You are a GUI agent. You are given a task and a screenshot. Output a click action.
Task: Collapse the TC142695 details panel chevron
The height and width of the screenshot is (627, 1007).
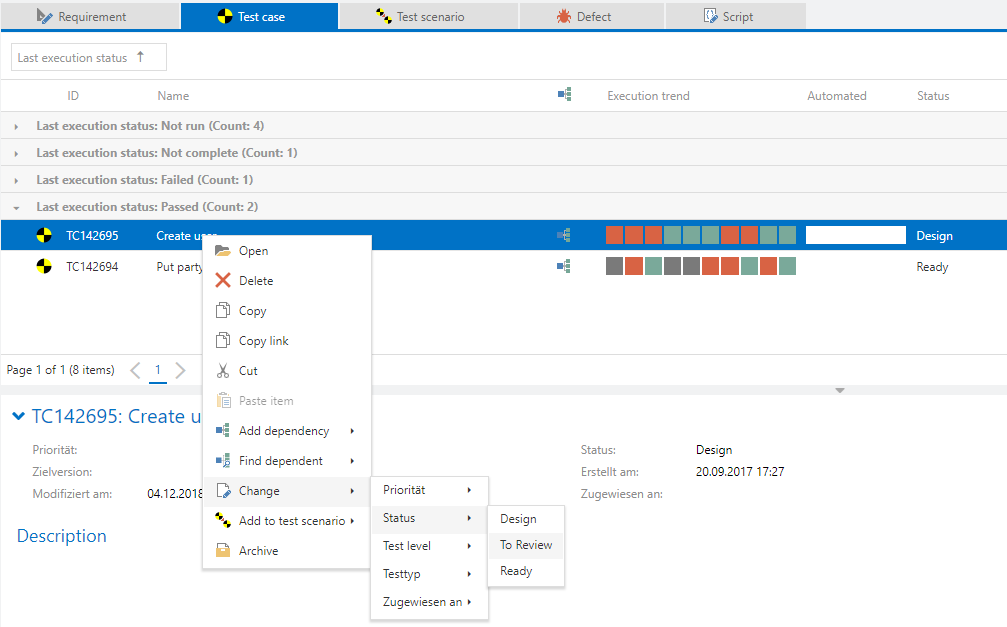coord(18,416)
